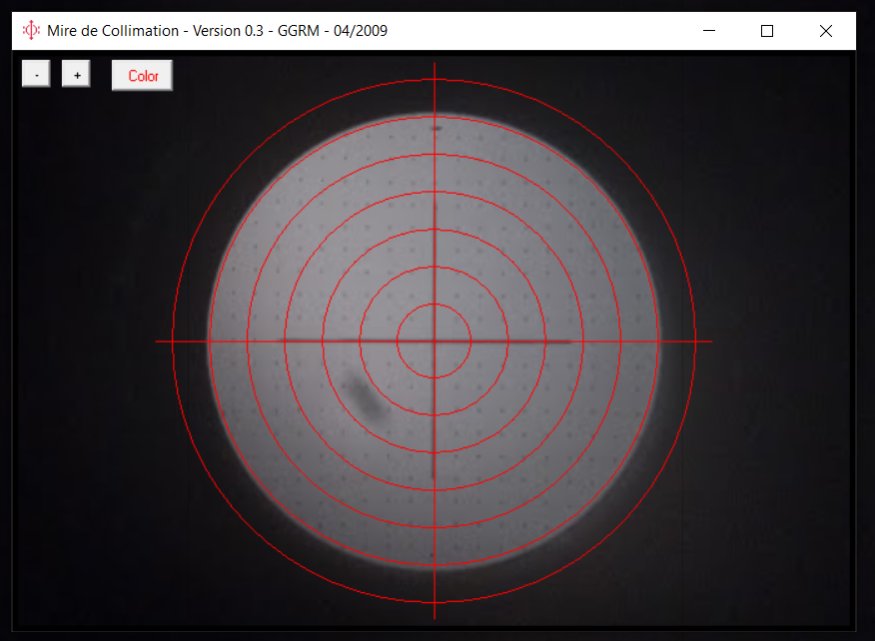
Task: Click the window title text 'Mire de Collimation'
Action: click(x=111, y=31)
